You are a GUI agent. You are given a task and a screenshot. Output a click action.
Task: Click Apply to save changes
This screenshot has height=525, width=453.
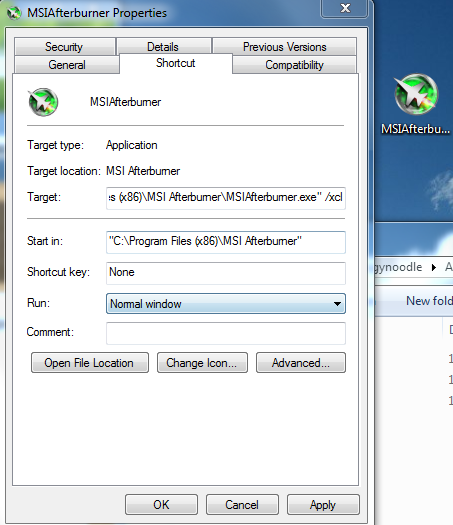click(323, 505)
